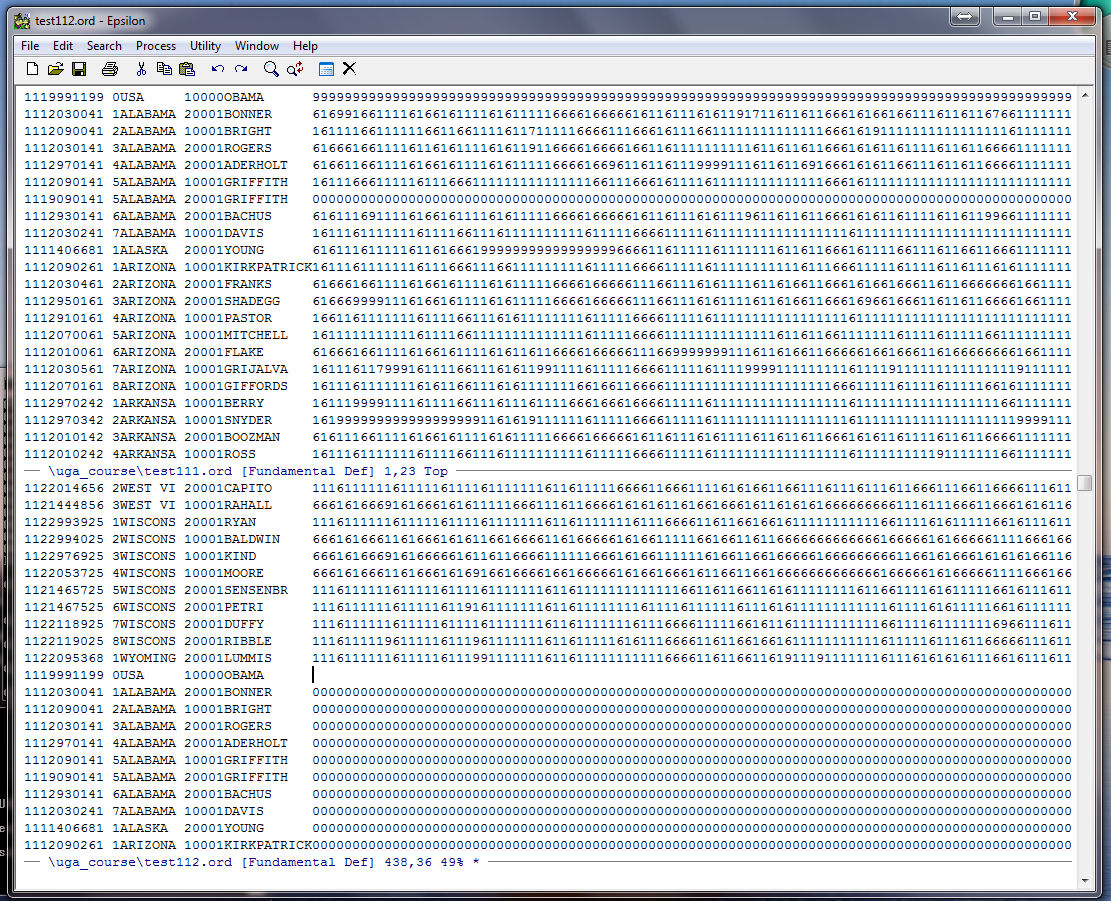Open the Window menu
This screenshot has width=1111, height=901.
(x=257, y=46)
